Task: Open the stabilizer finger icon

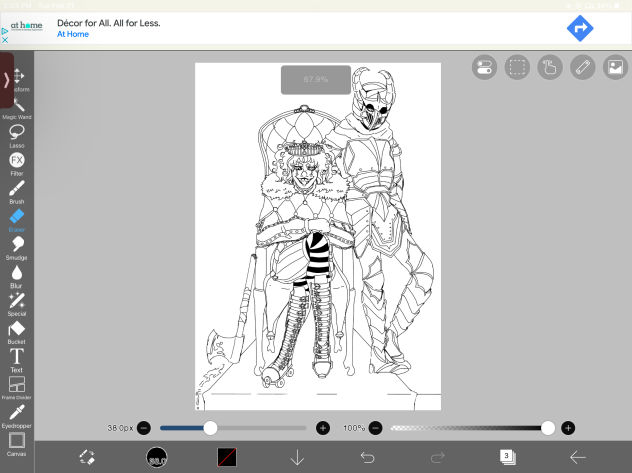Action: pyautogui.click(x=550, y=67)
